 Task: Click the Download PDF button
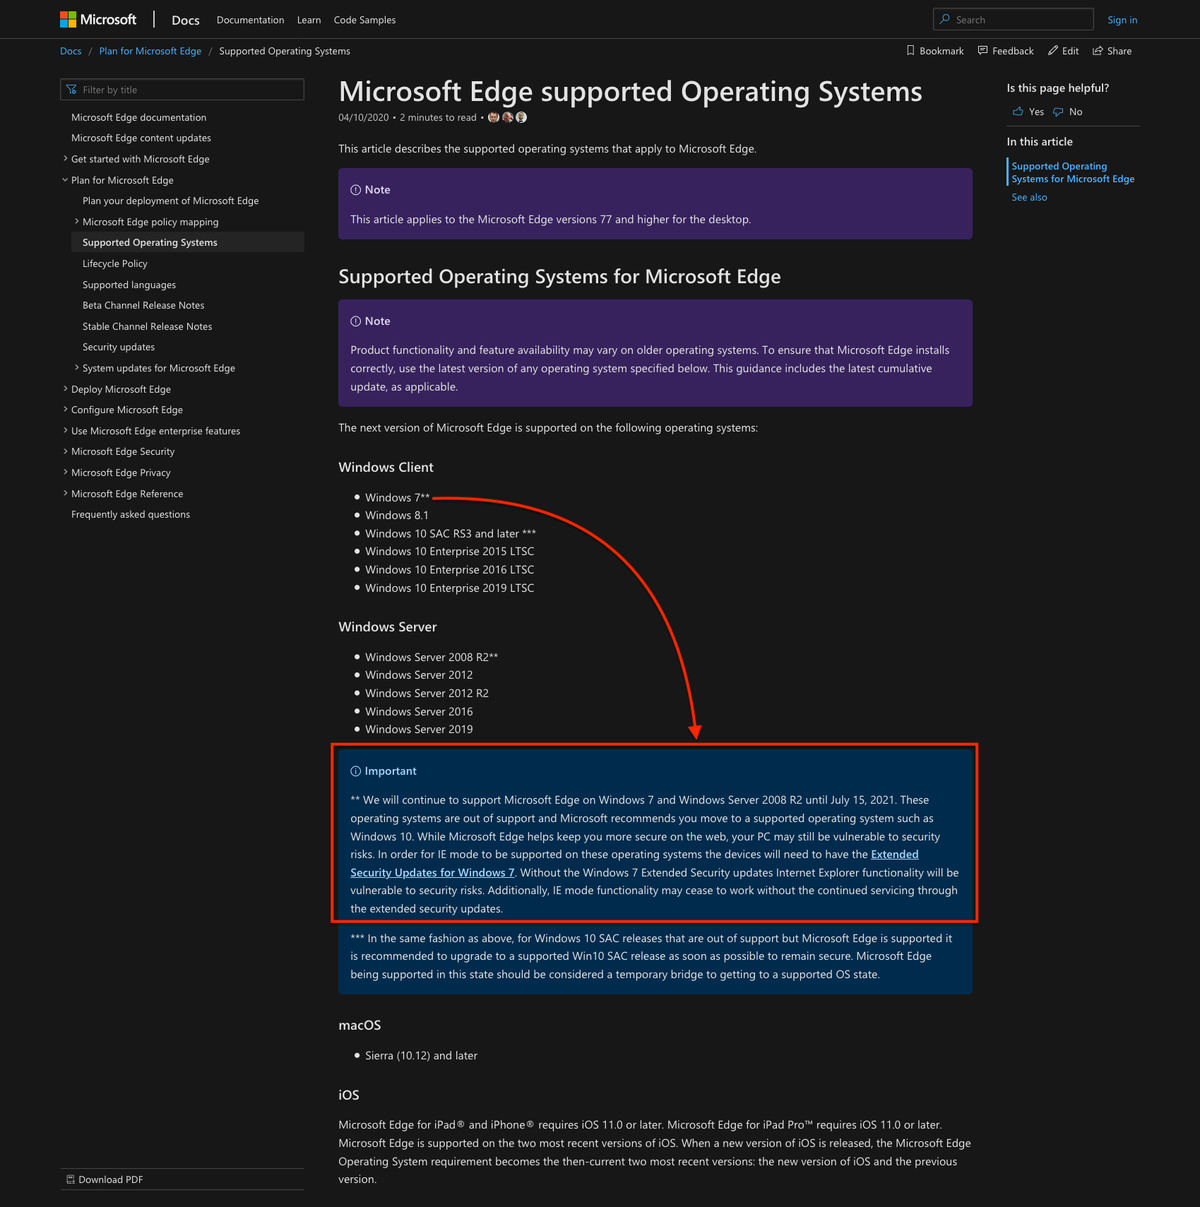(x=182, y=1179)
